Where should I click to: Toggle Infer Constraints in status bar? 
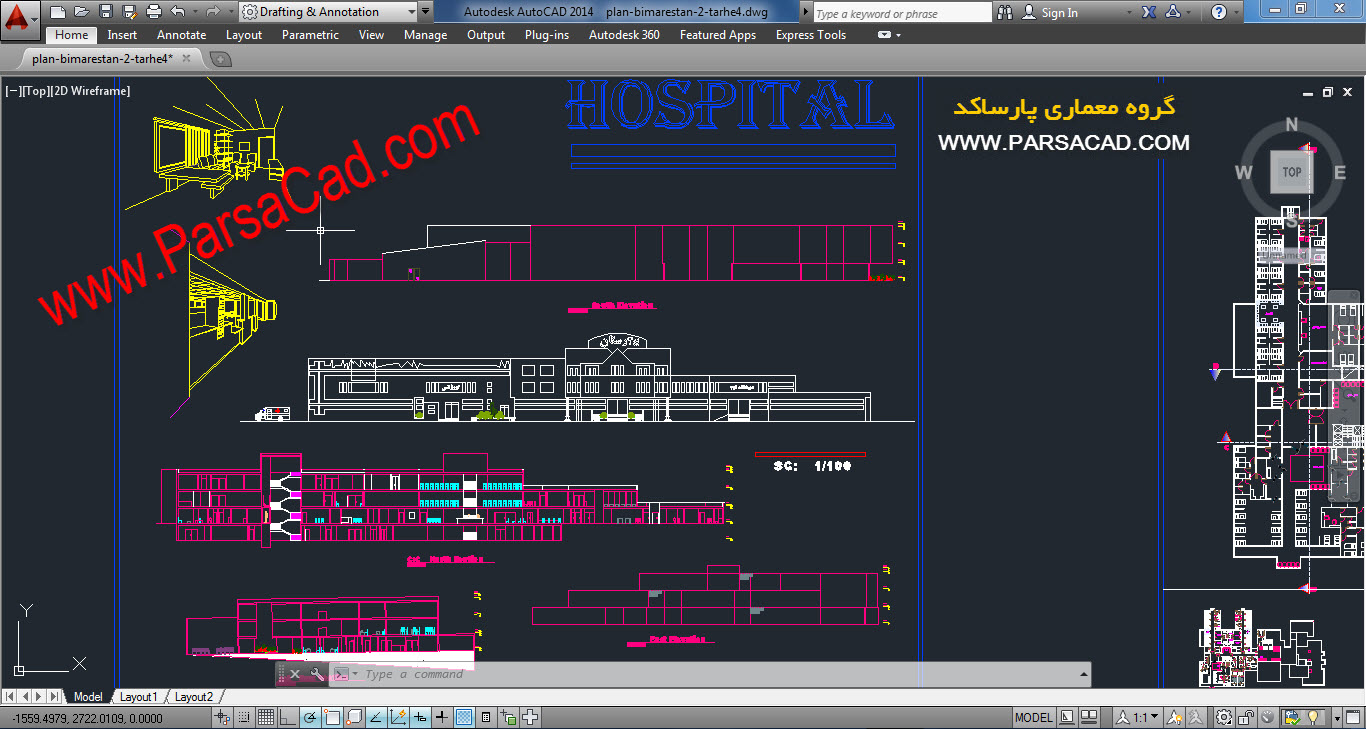coord(222,717)
